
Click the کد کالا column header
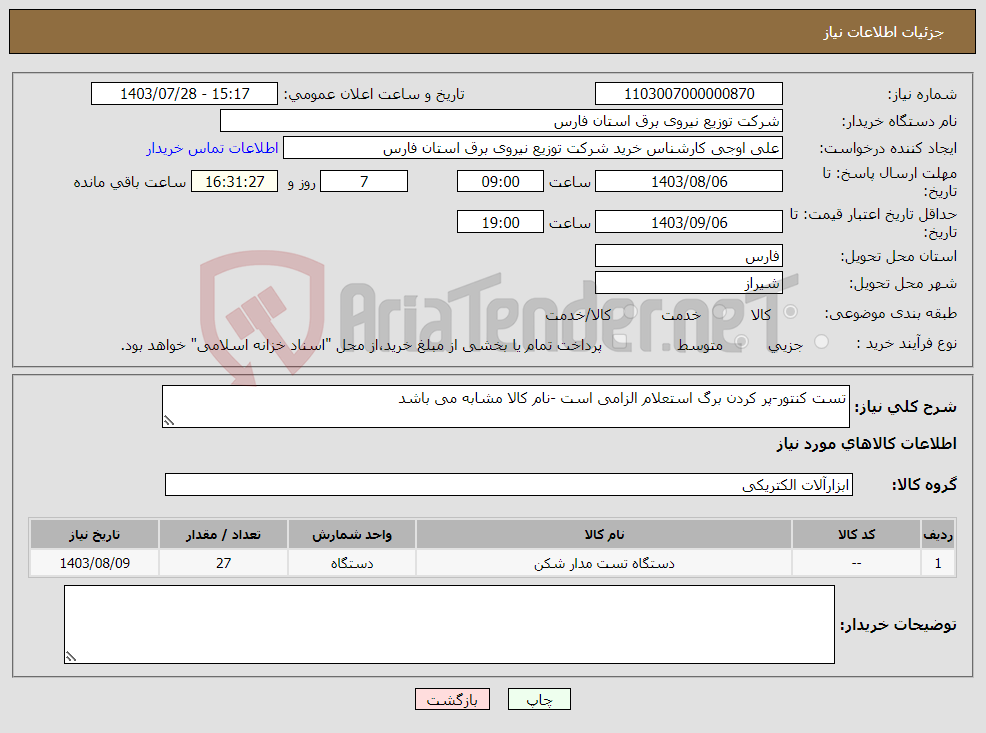point(856,534)
